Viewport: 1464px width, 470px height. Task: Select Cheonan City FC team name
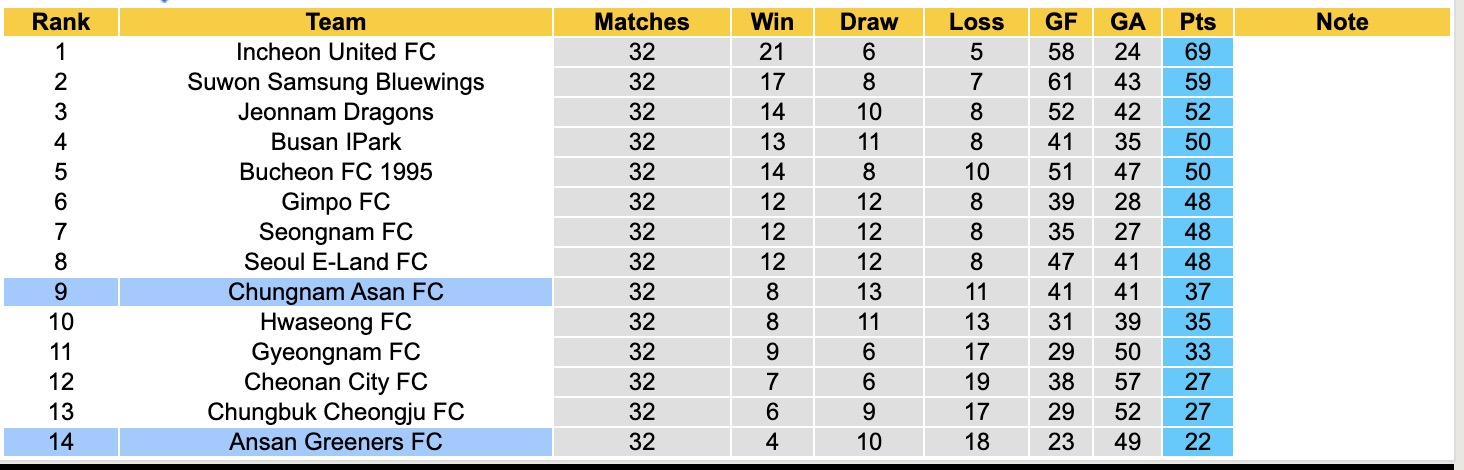pos(336,382)
